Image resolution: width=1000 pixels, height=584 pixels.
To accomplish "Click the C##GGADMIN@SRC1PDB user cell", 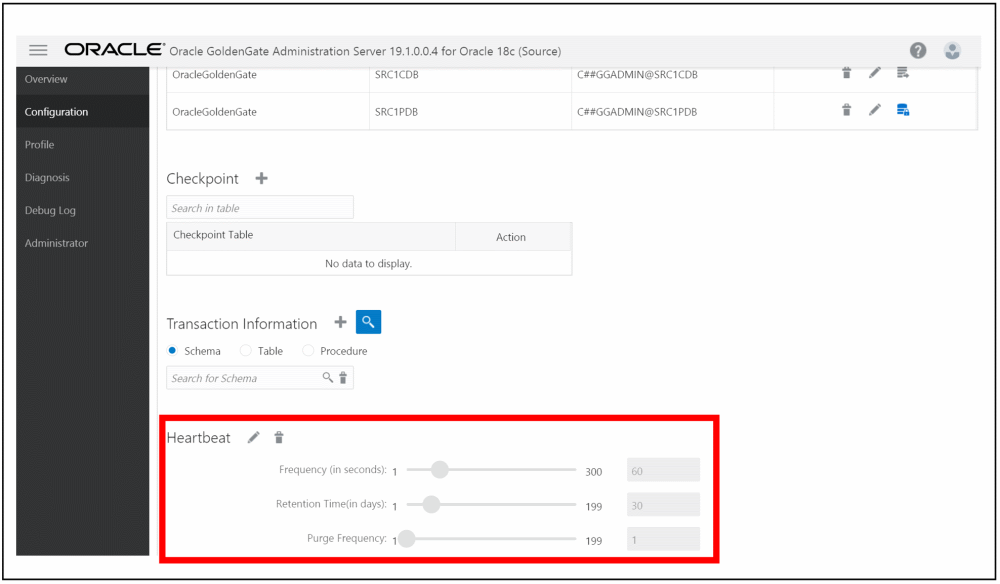I will (x=672, y=112).
